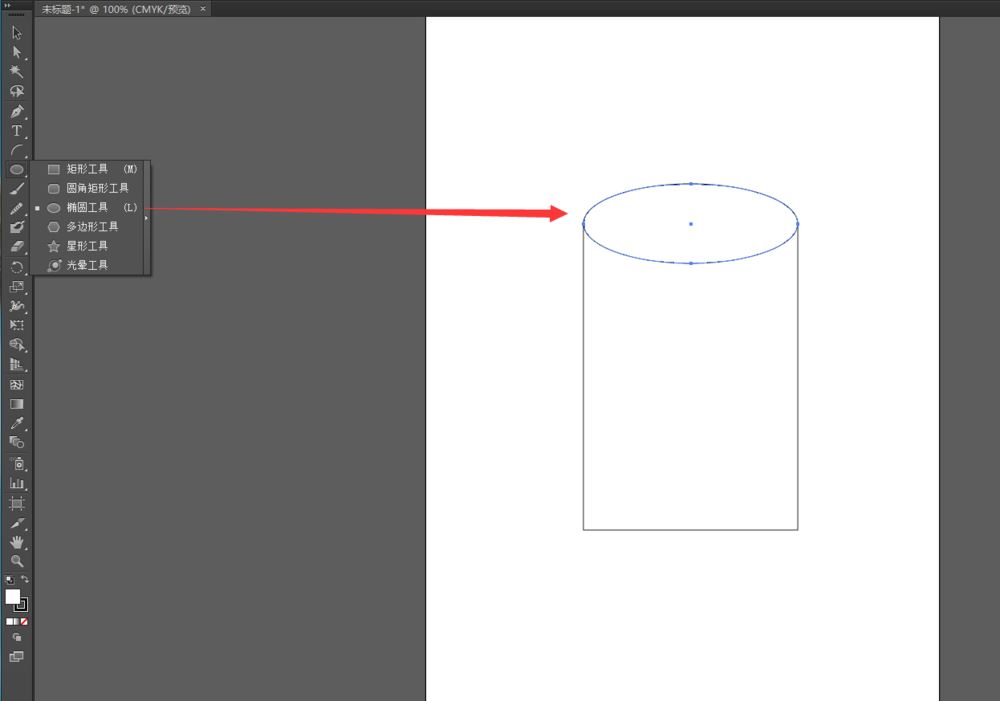Choose 矩形工具 from the flyout menu

(x=87, y=169)
